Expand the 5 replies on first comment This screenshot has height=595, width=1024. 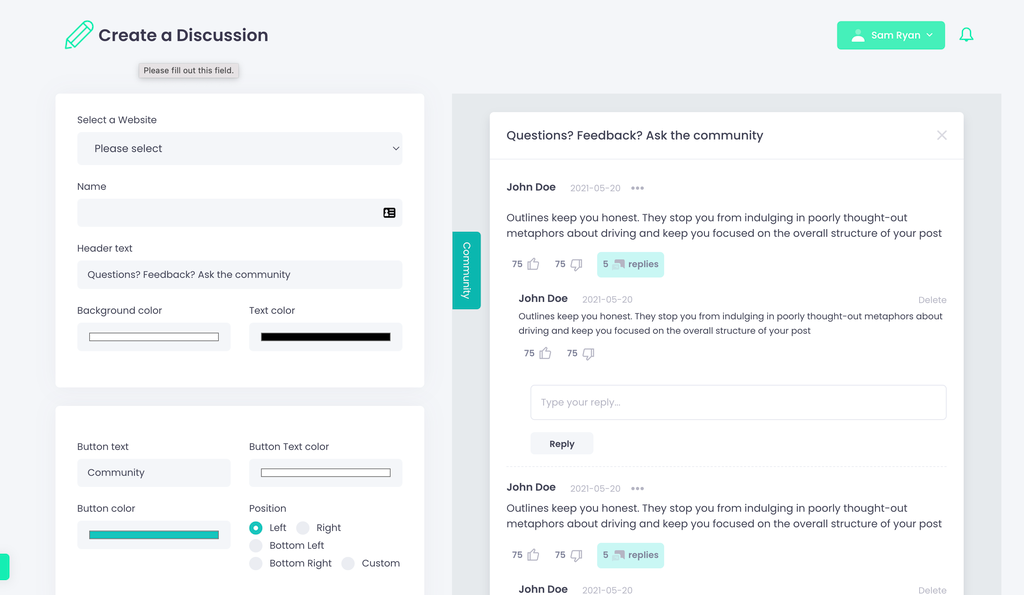[630, 265]
